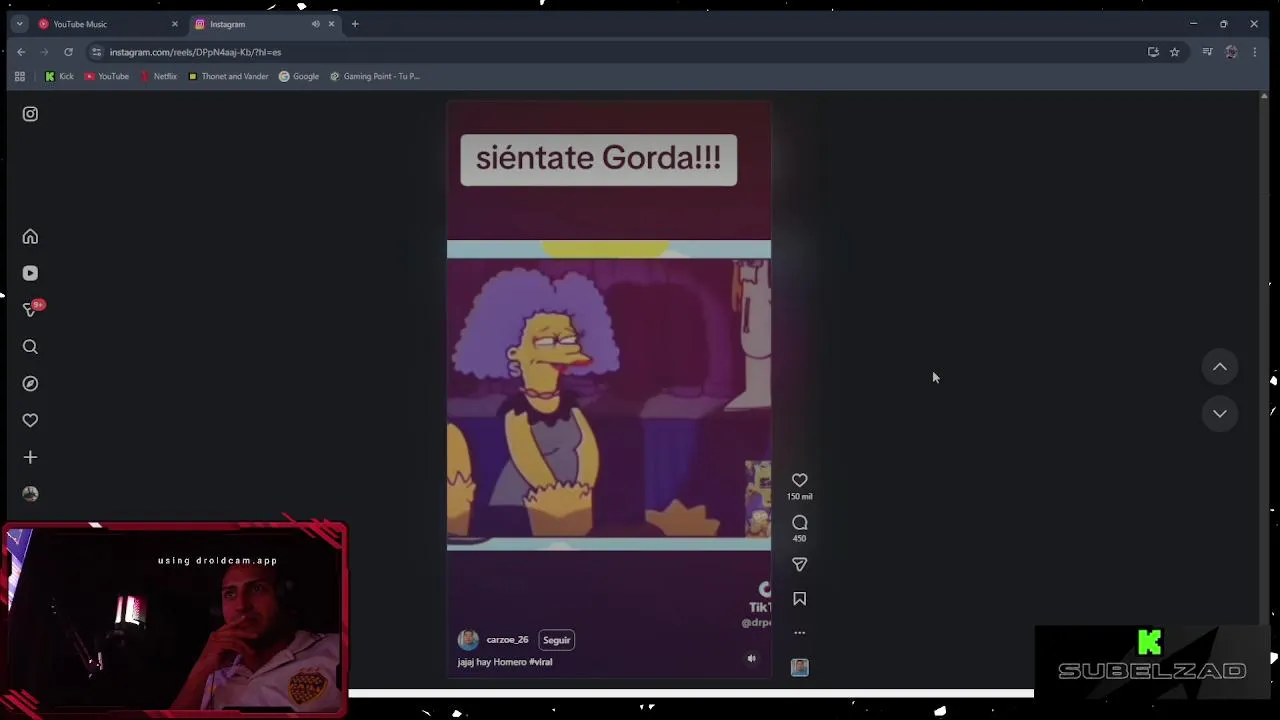The width and height of the screenshot is (1280, 720).
Task: Open the Instagram logo home link
Action: tap(30, 114)
